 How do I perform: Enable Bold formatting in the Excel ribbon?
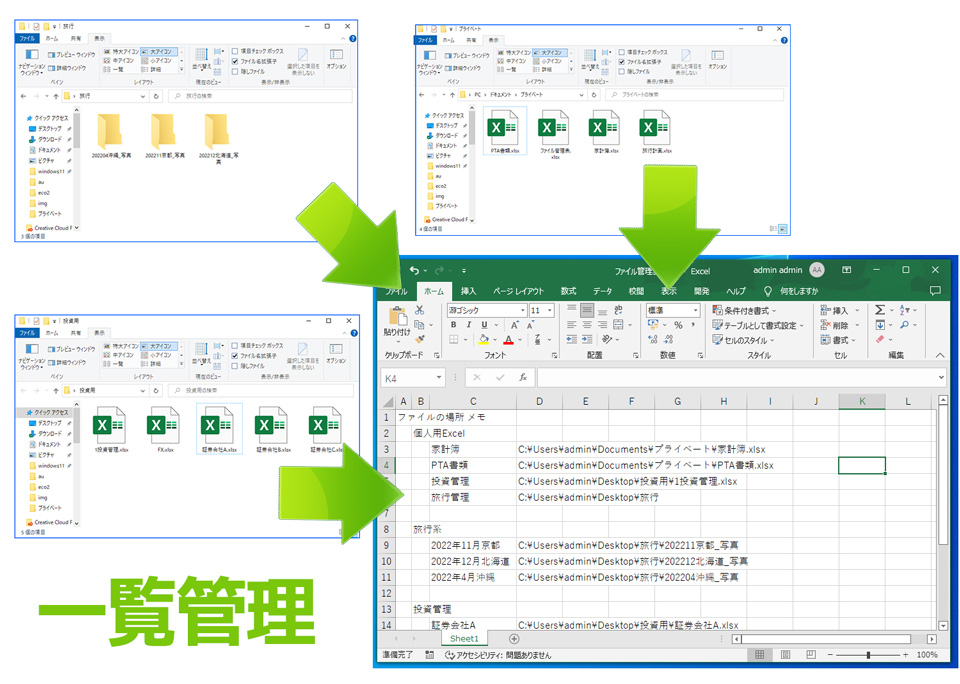pyautogui.click(x=453, y=324)
